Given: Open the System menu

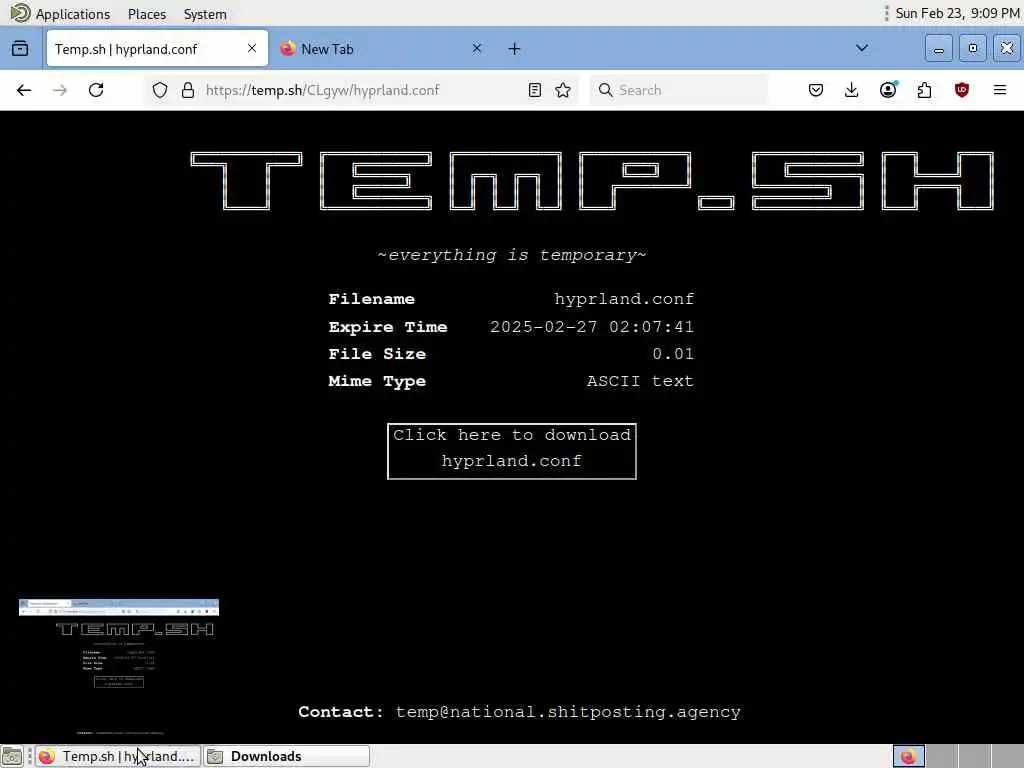Looking at the screenshot, I should point(205,14).
